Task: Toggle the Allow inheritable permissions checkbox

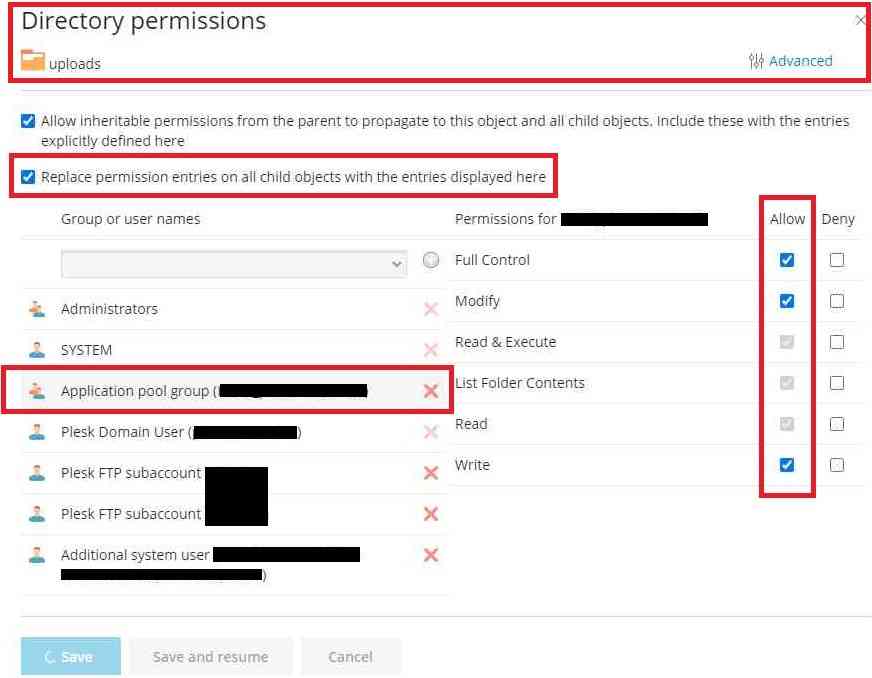Action: pyautogui.click(x=28, y=121)
